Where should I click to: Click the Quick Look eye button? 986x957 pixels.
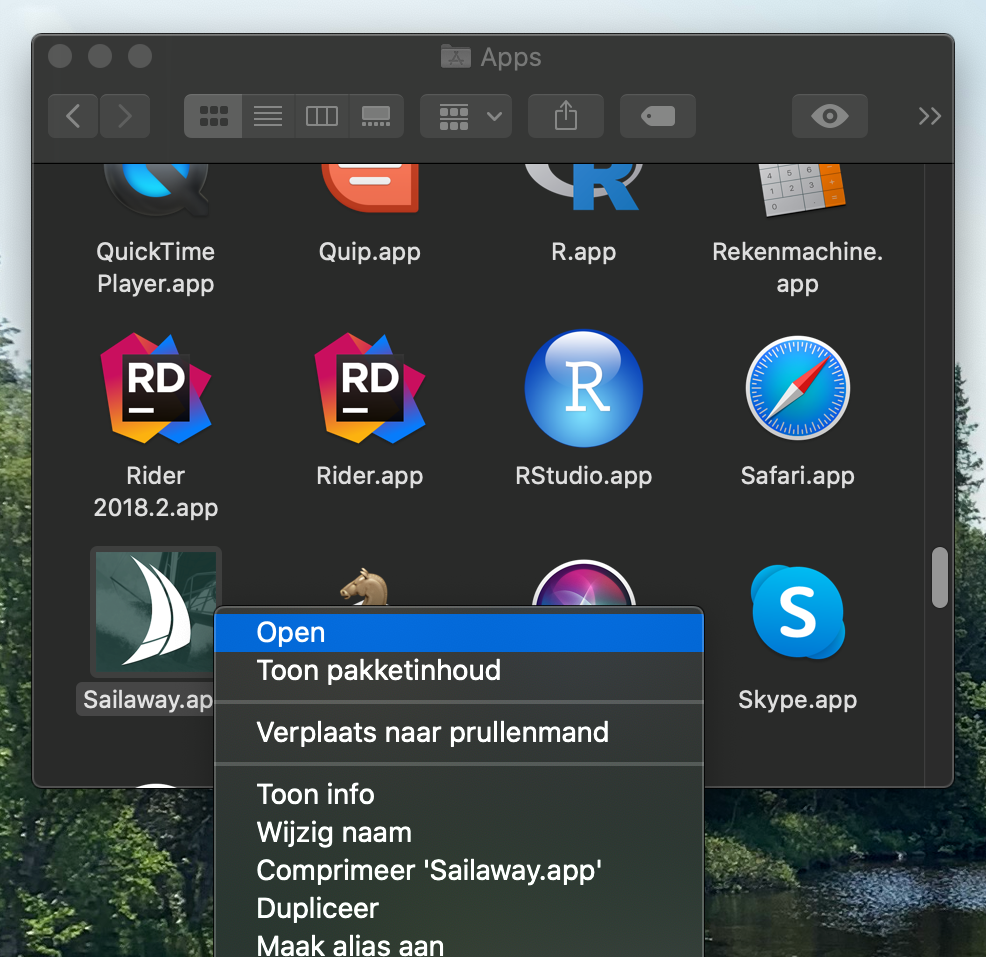829,116
